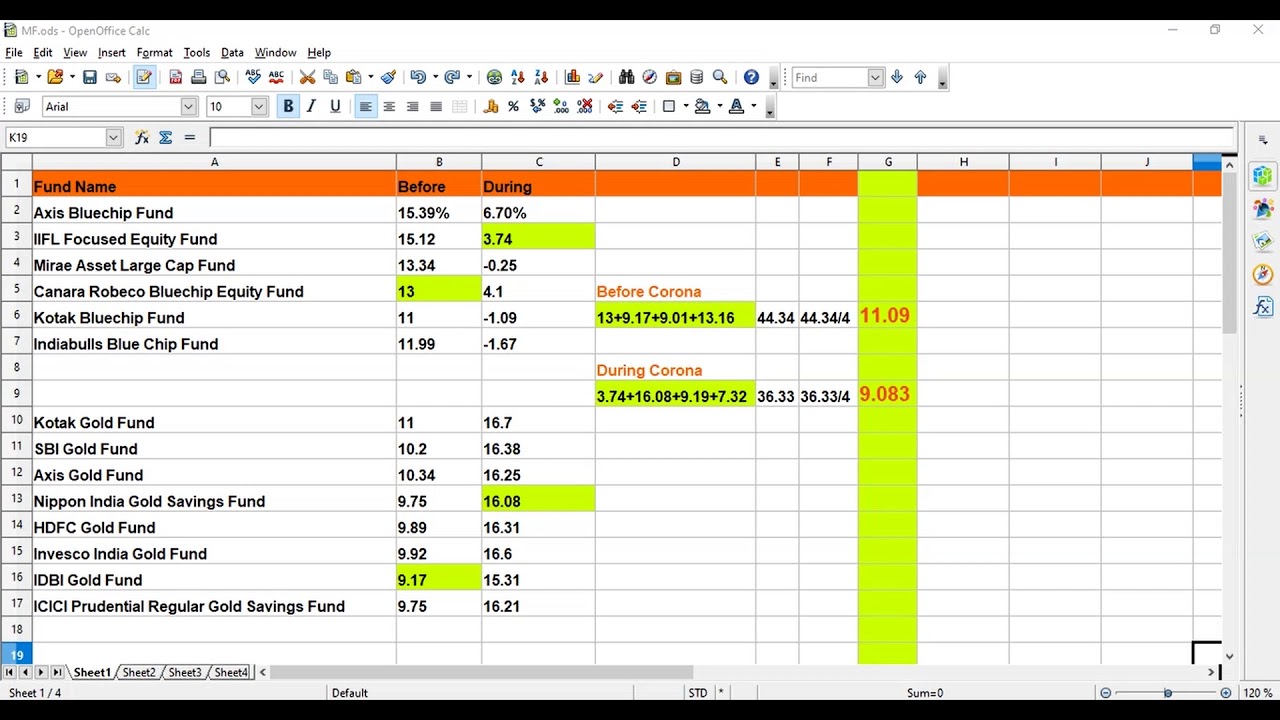This screenshot has width=1280, height=720.
Task: Open the Insert menu
Action: click(x=112, y=52)
